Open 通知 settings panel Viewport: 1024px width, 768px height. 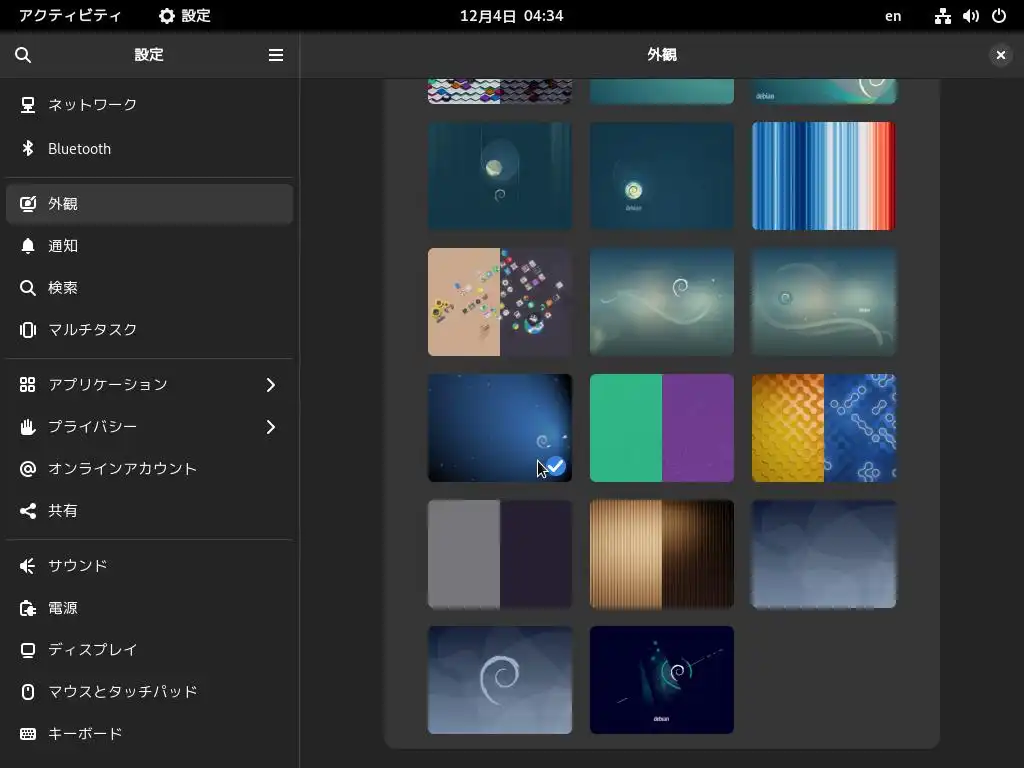[150, 246]
